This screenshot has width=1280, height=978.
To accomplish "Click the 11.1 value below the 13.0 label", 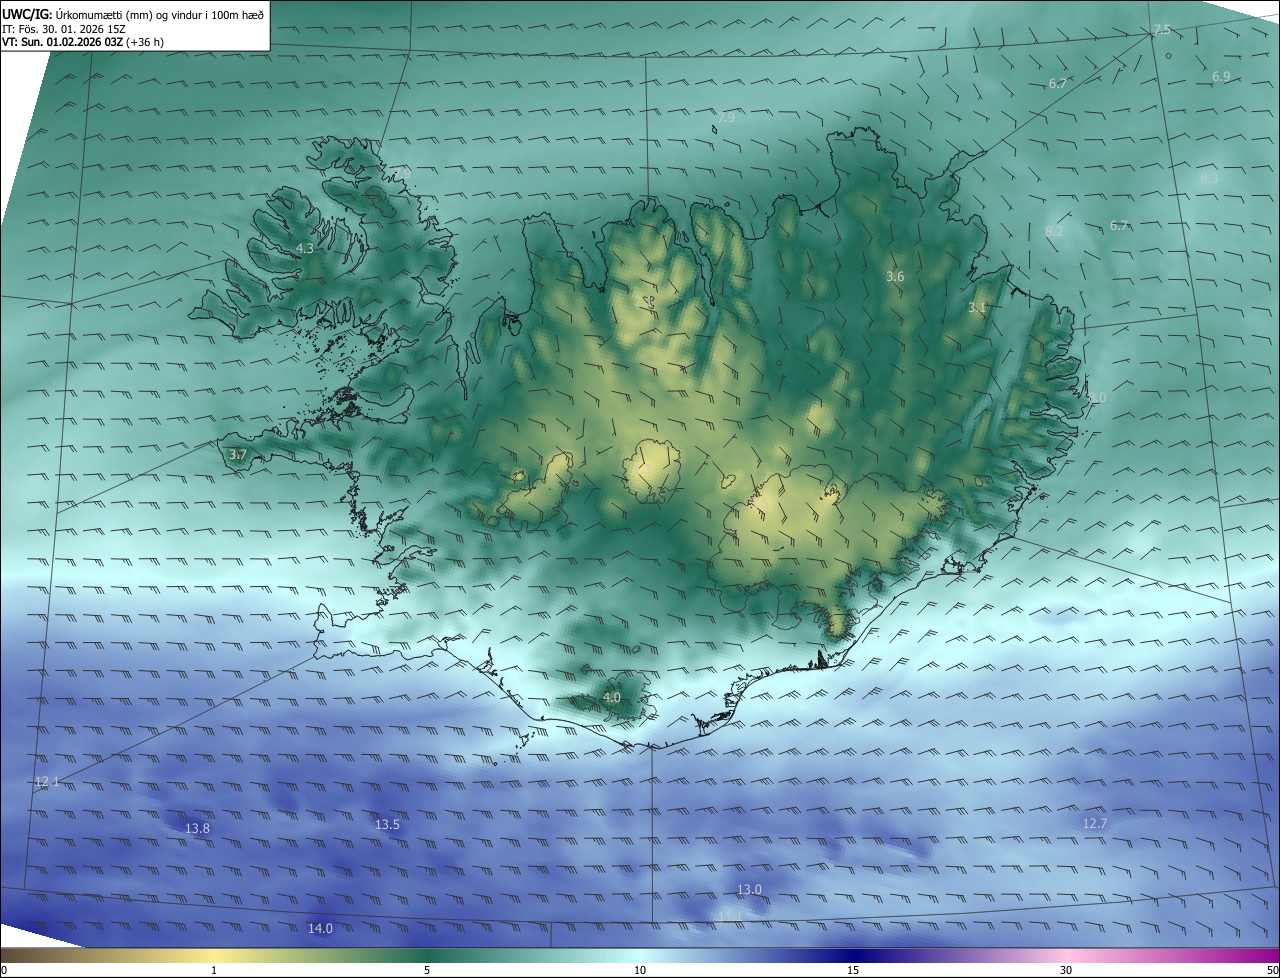I will (731, 915).
